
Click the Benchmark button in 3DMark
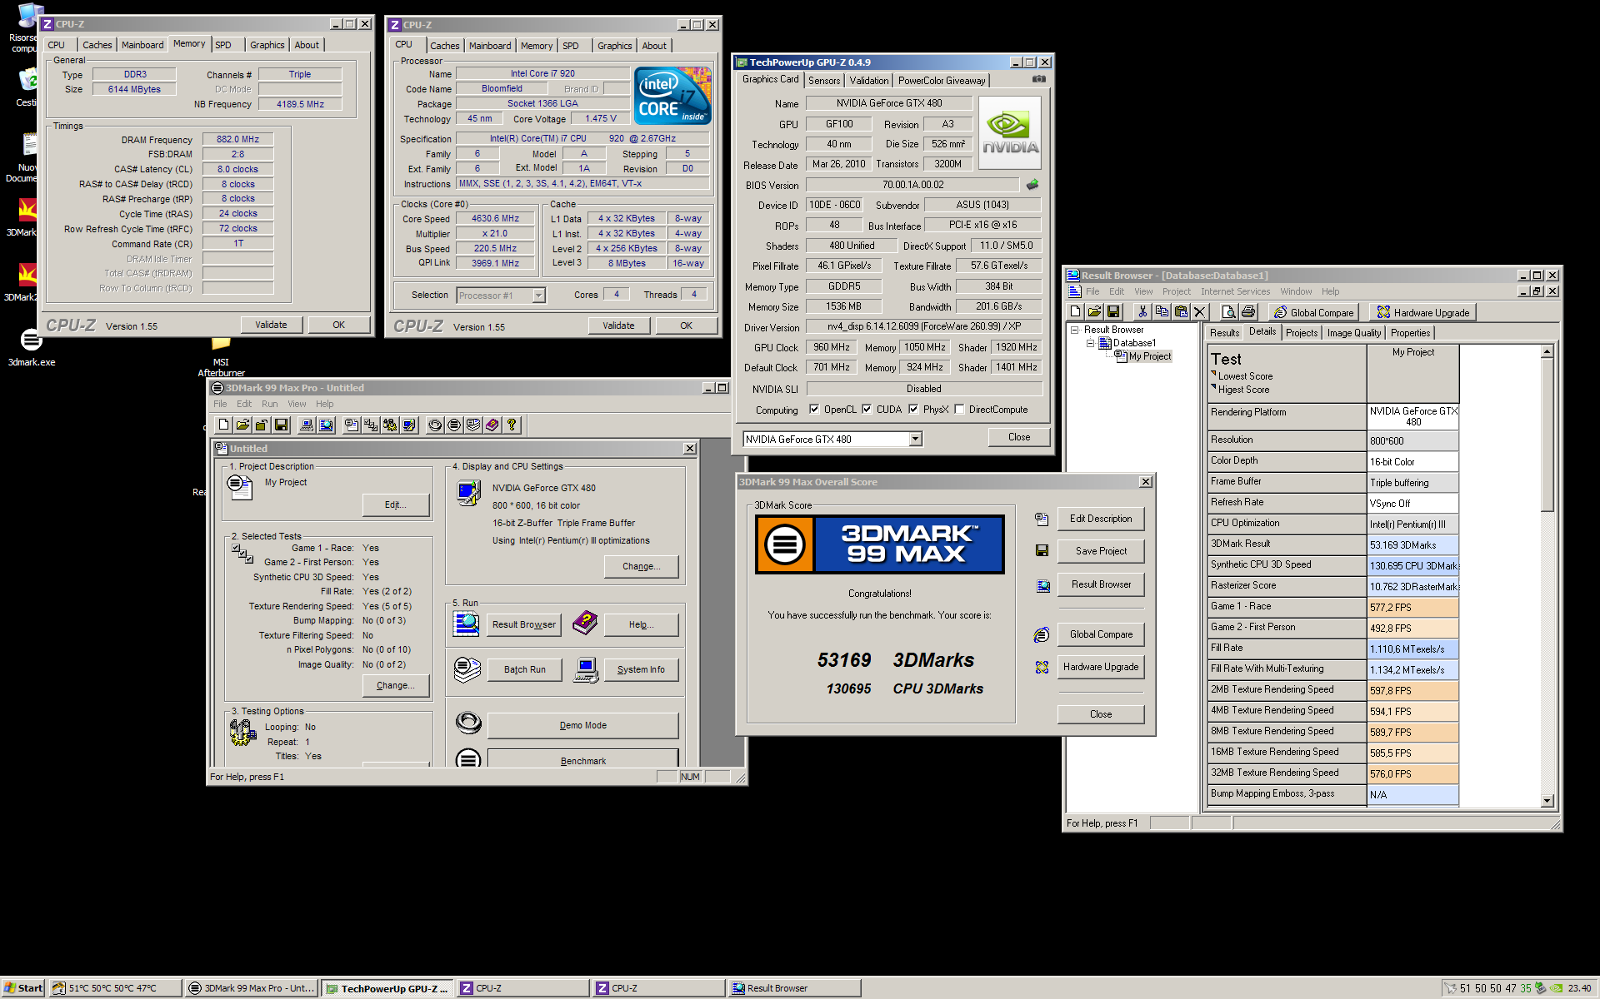583,760
